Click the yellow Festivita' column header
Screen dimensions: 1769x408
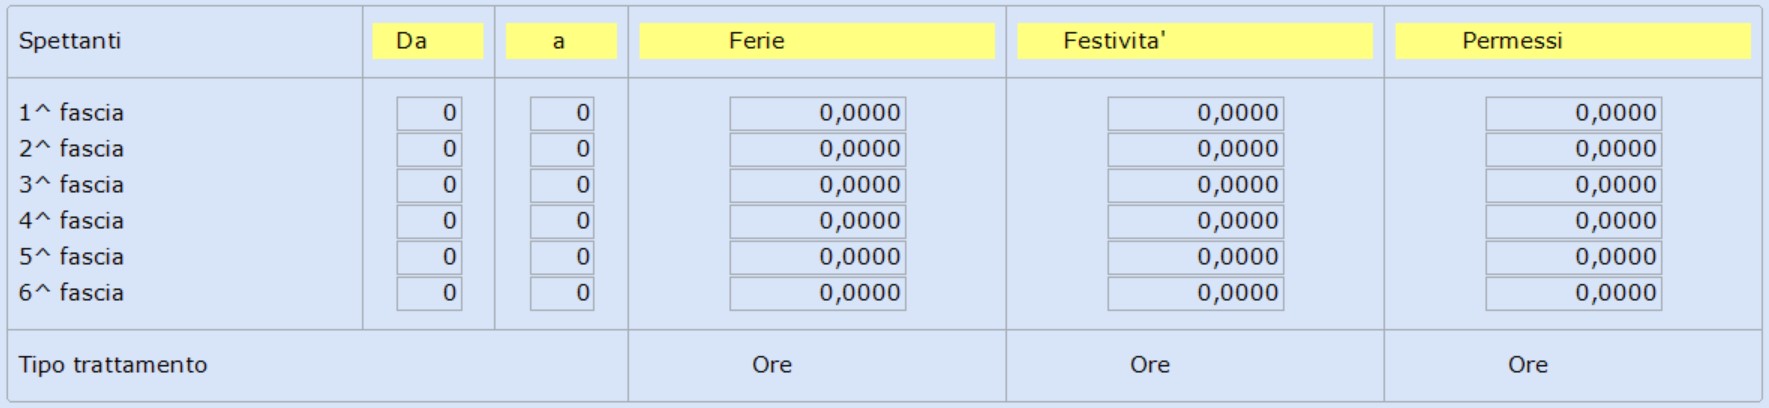coord(1195,41)
